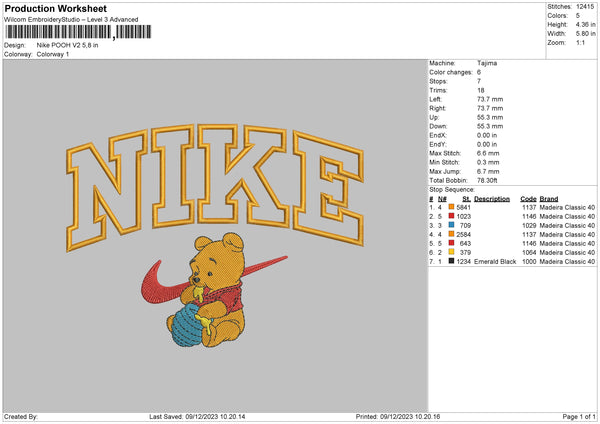The height and width of the screenshot is (424, 600).
Task: Click the Min Stitch value 0.3 mm
Action: tap(488, 162)
